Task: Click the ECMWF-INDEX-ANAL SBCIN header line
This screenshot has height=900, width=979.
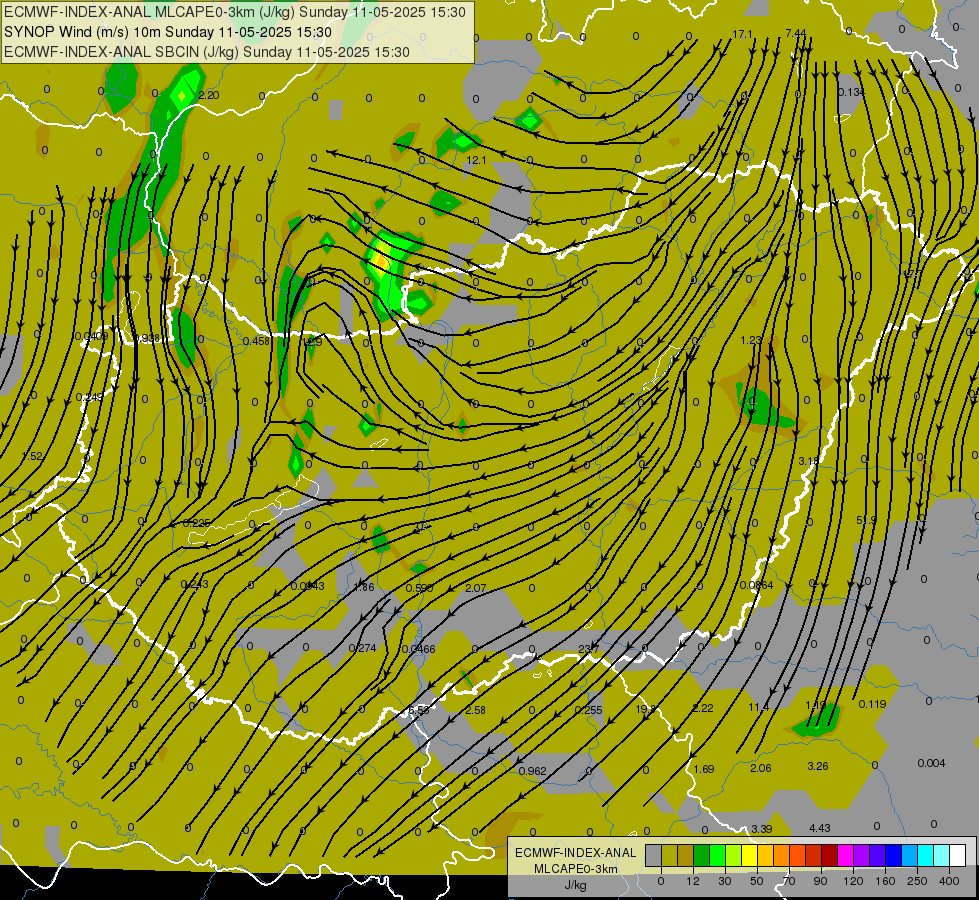Action: coord(207,52)
